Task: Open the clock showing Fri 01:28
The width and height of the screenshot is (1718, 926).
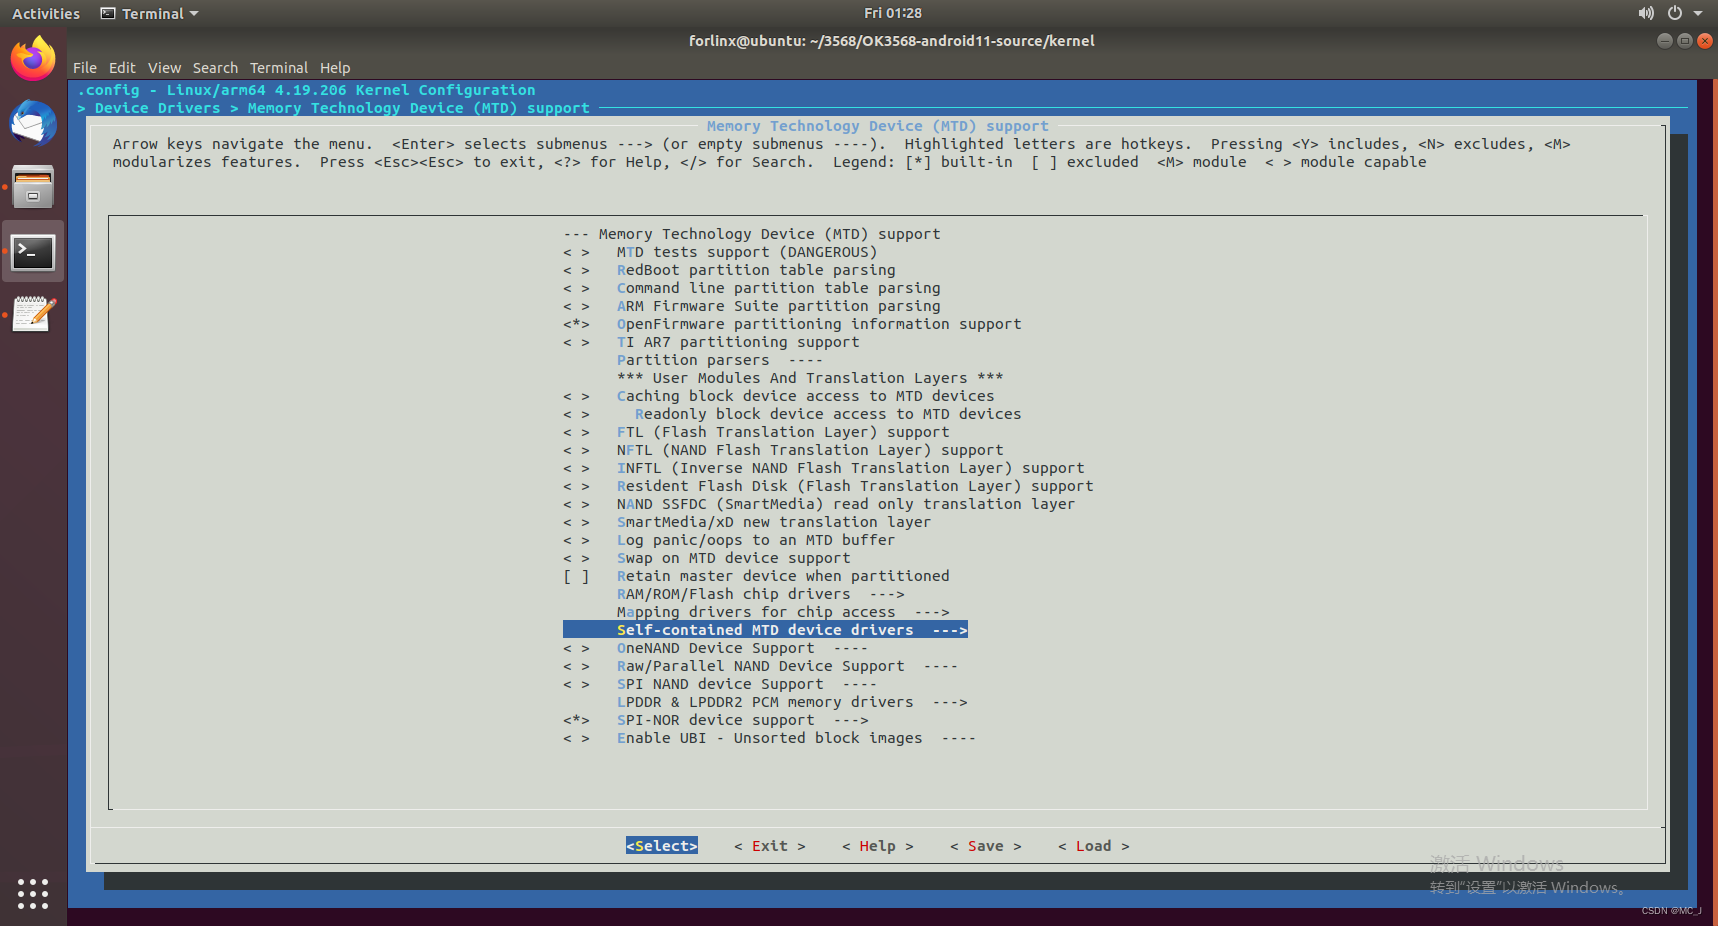Action: 892,13
